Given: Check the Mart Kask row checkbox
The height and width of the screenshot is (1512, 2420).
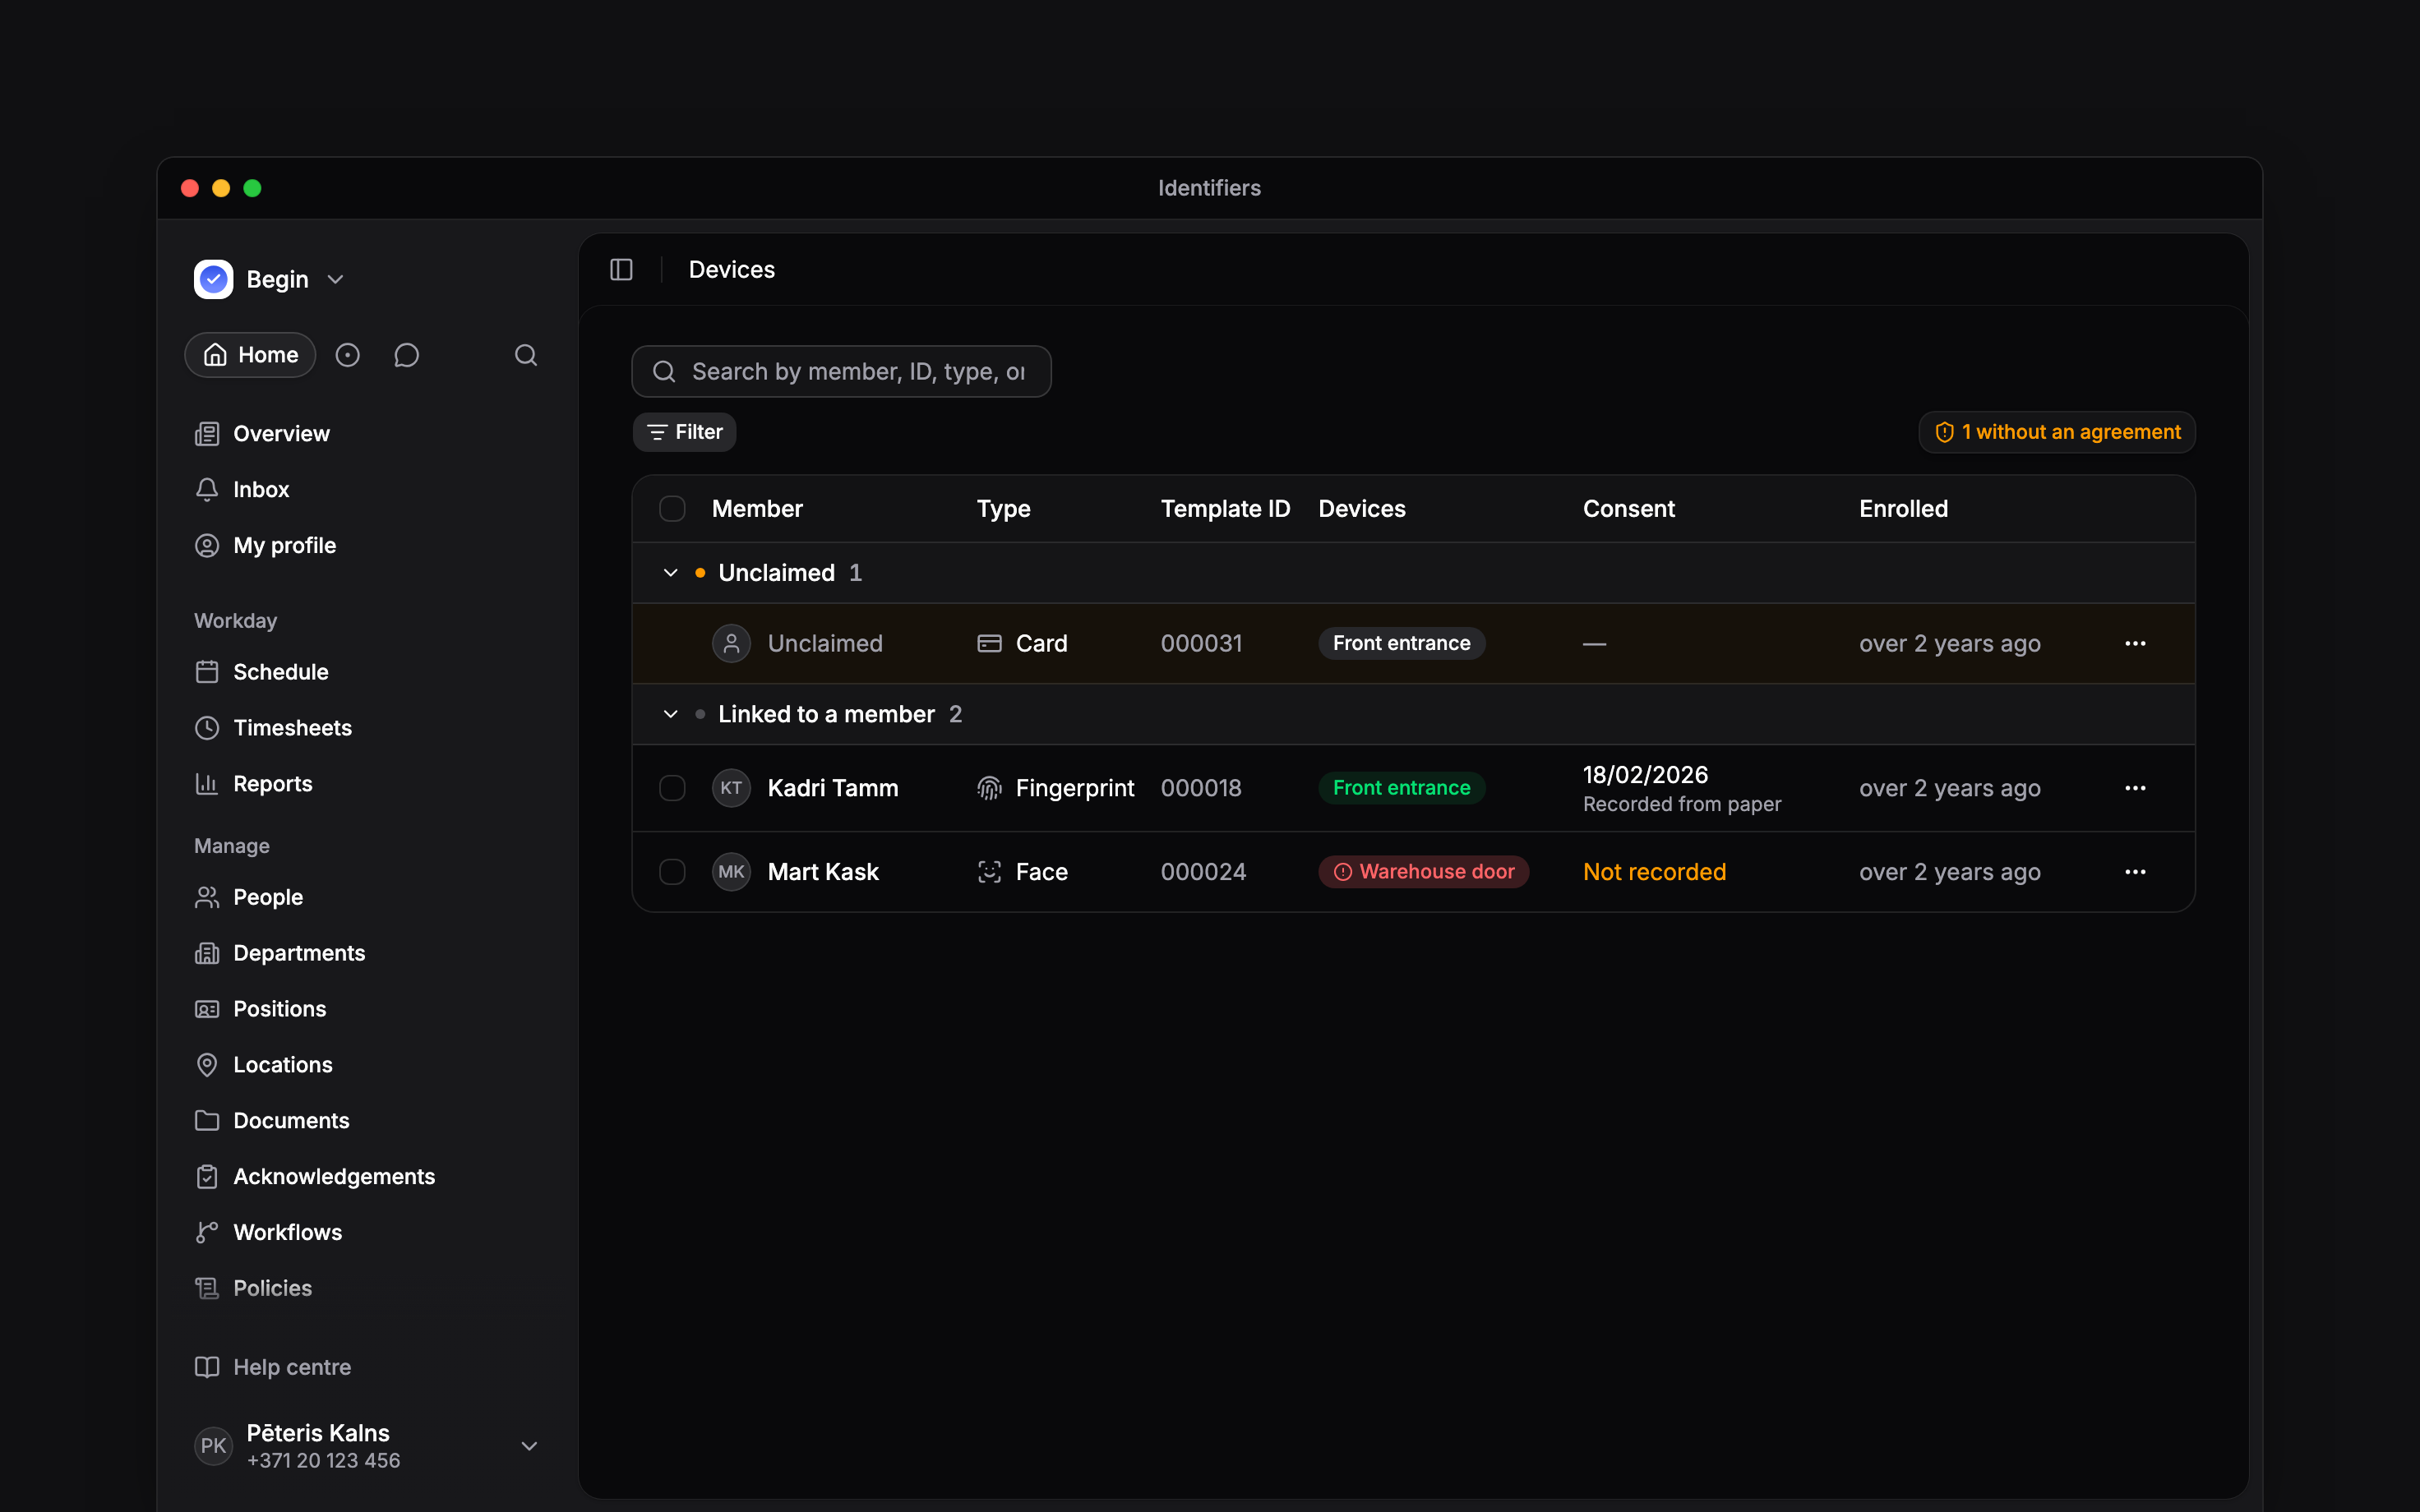Looking at the screenshot, I should [672, 872].
